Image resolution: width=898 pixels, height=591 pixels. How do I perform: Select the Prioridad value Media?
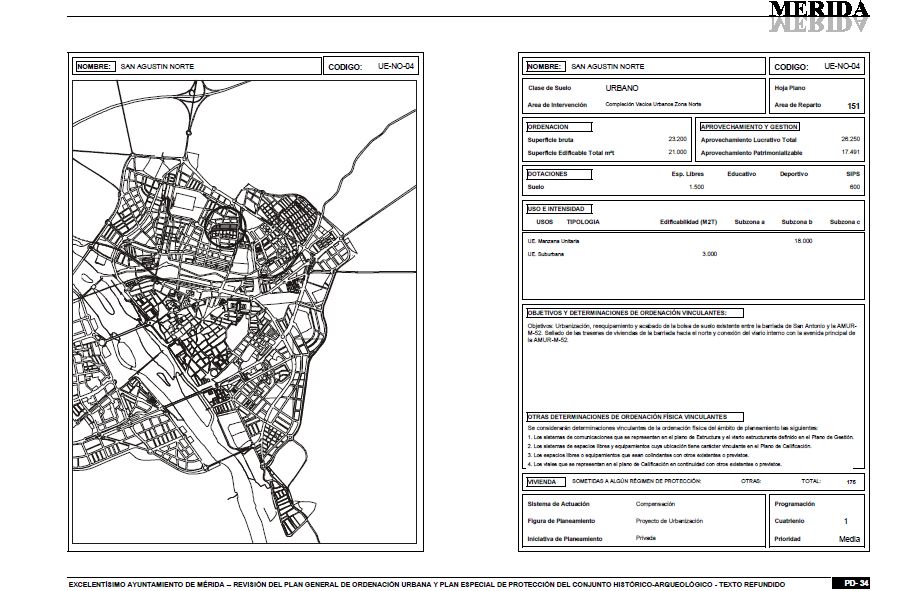(849, 539)
